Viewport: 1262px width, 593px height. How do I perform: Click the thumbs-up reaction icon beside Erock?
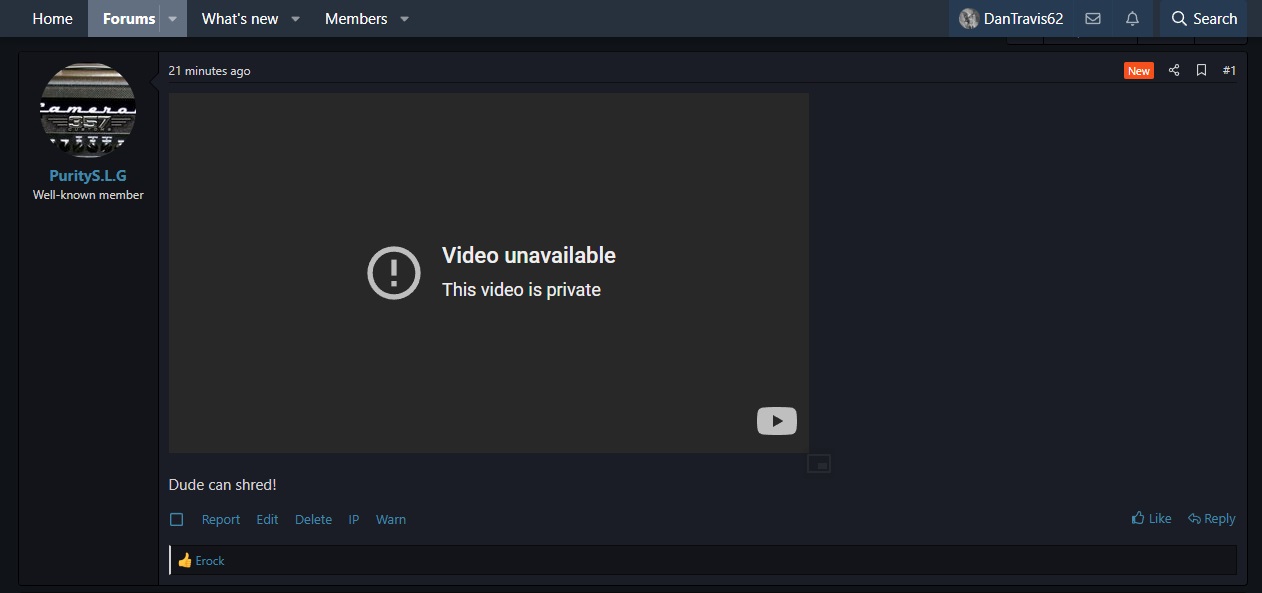click(x=185, y=561)
